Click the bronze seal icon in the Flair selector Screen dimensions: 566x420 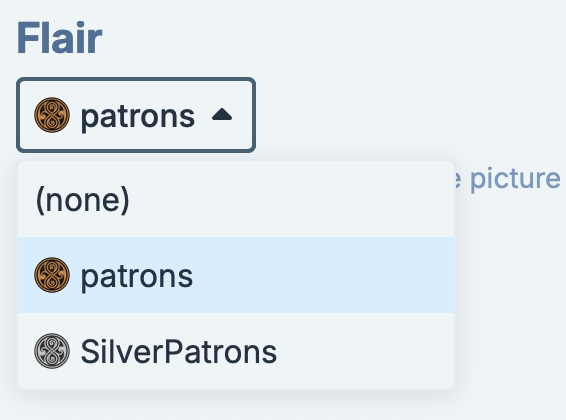[52, 115]
